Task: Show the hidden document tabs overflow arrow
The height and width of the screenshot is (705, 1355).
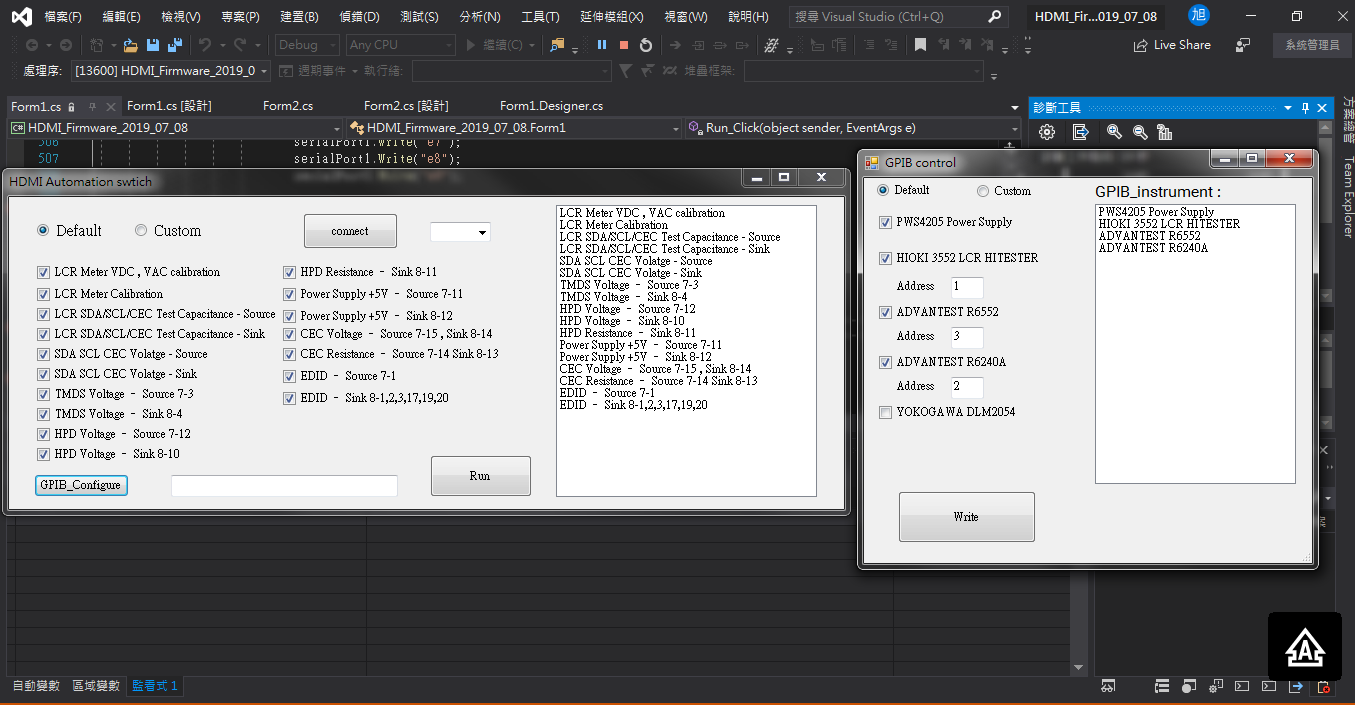Action: pyautogui.click(x=1015, y=107)
